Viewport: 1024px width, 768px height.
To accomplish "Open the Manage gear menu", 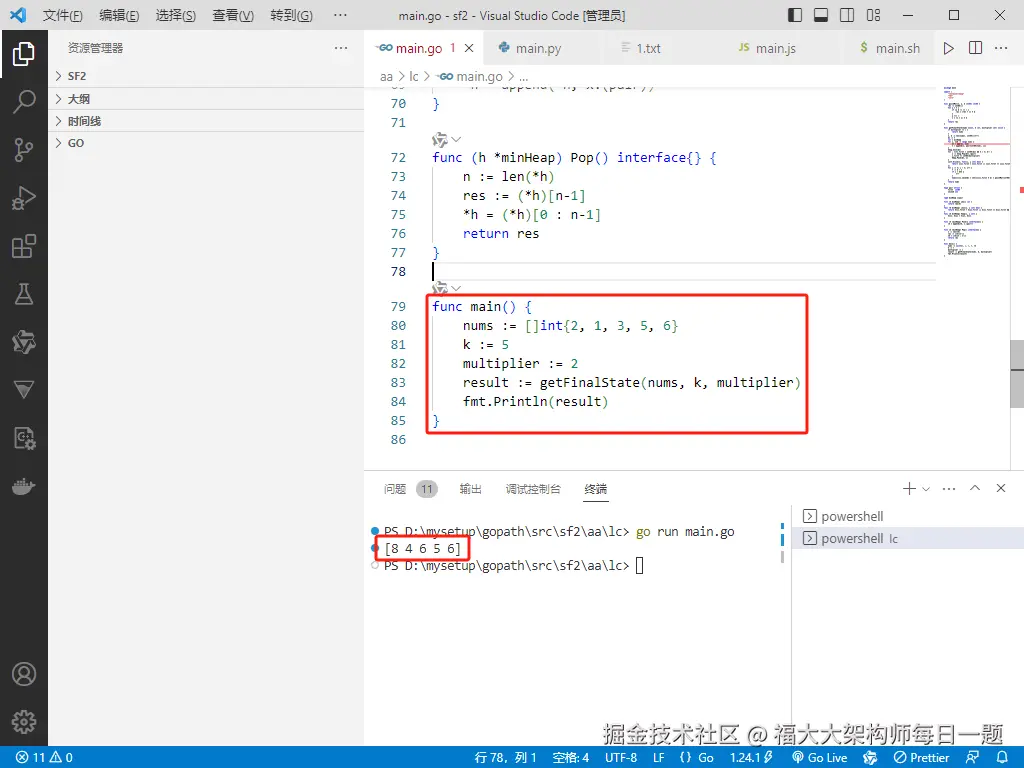I will click(x=24, y=722).
